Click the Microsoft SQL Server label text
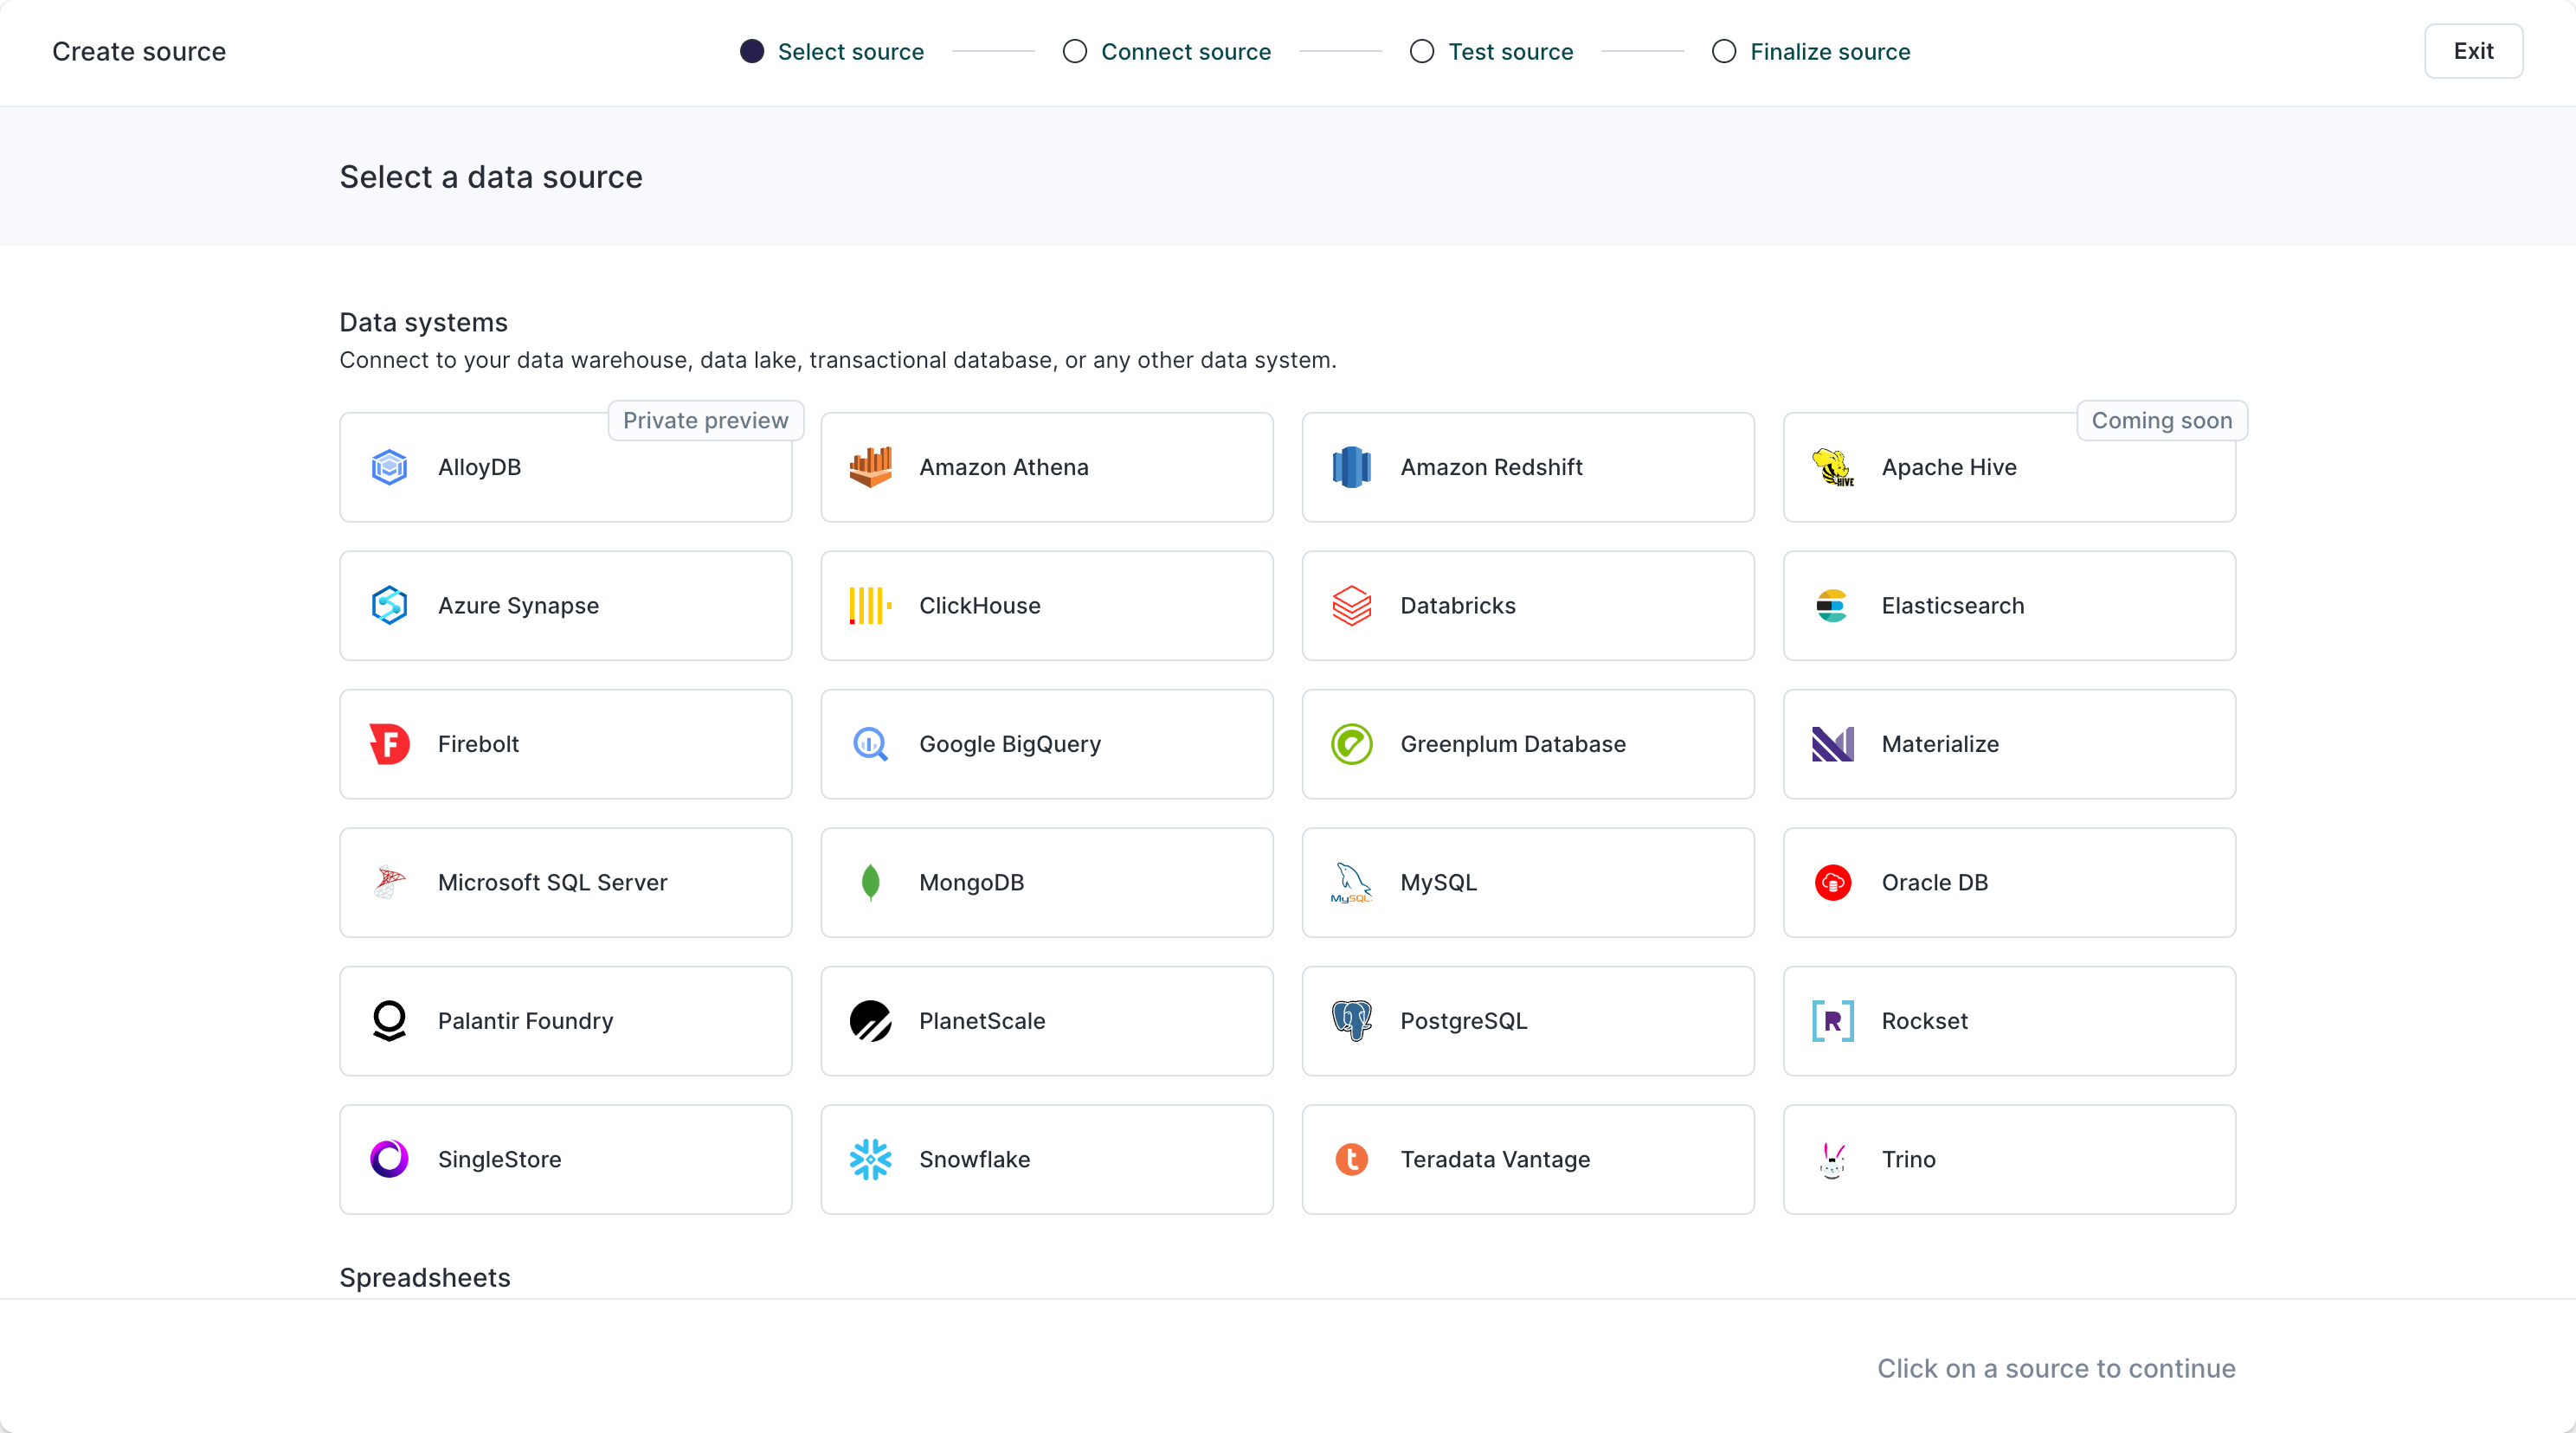2576x1433 pixels. [552, 882]
